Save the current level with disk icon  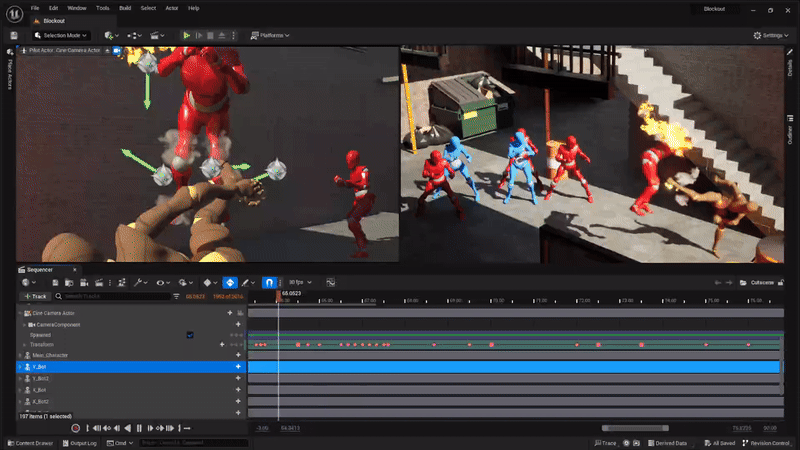point(14,35)
